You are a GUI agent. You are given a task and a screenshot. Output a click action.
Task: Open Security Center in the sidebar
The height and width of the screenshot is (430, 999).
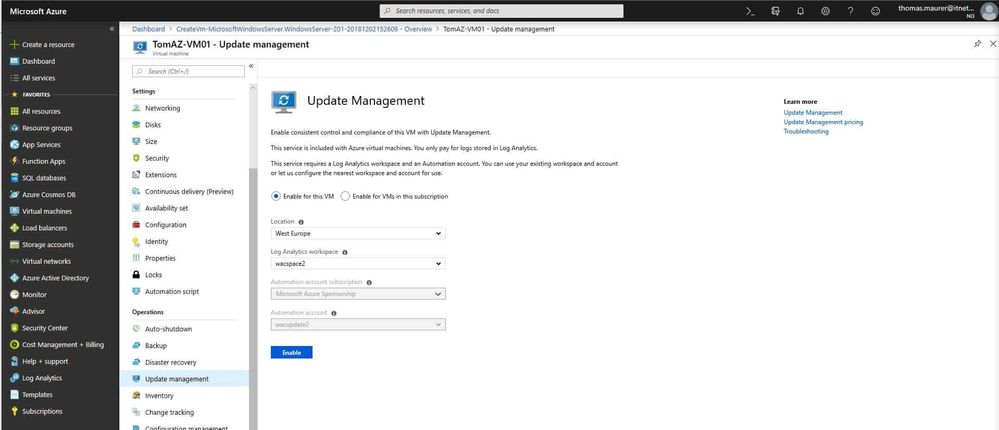click(38, 328)
